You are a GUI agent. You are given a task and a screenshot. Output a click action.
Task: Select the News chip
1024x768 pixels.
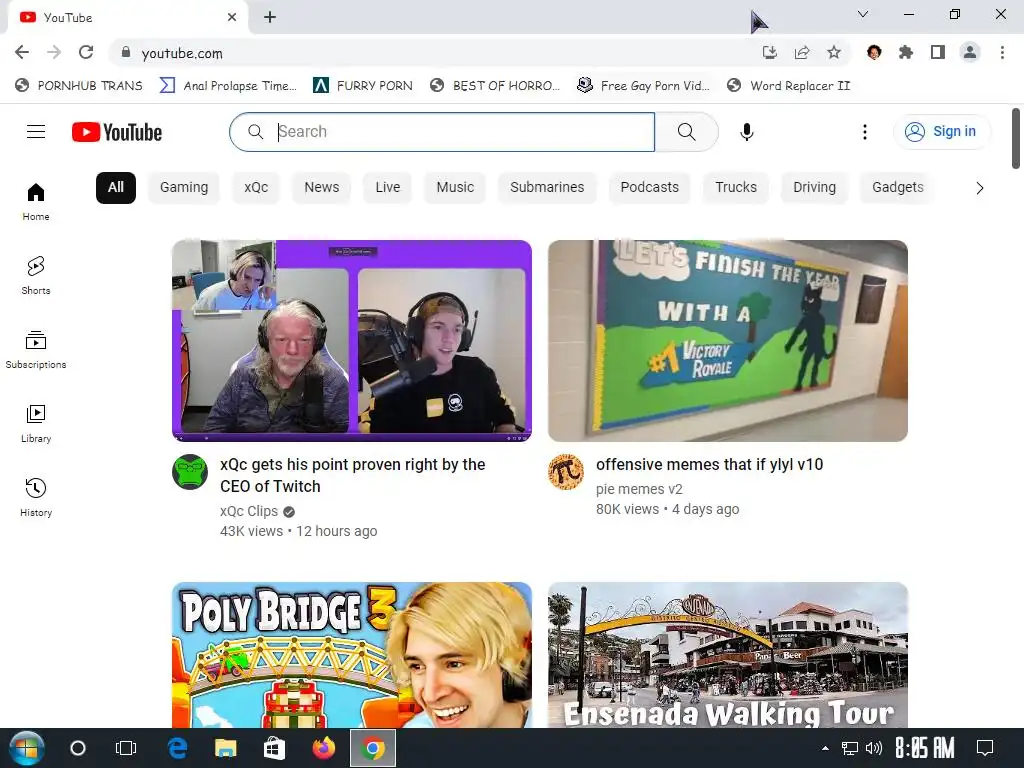tap(321, 188)
